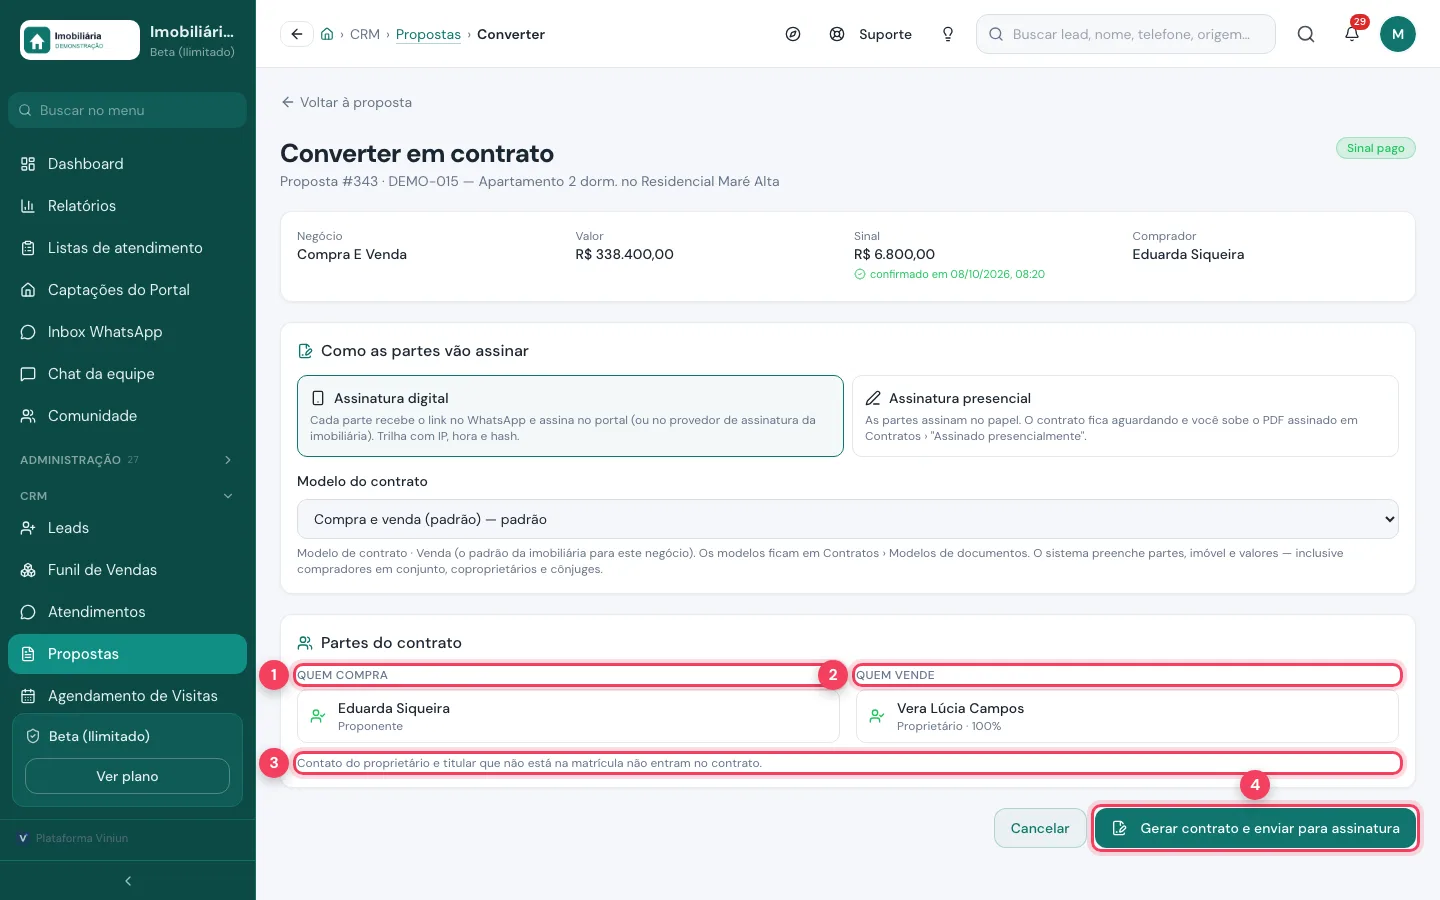The width and height of the screenshot is (1440, 900).
Task: Go to Agendamento de Visitas
Action: tap(127, 696)
